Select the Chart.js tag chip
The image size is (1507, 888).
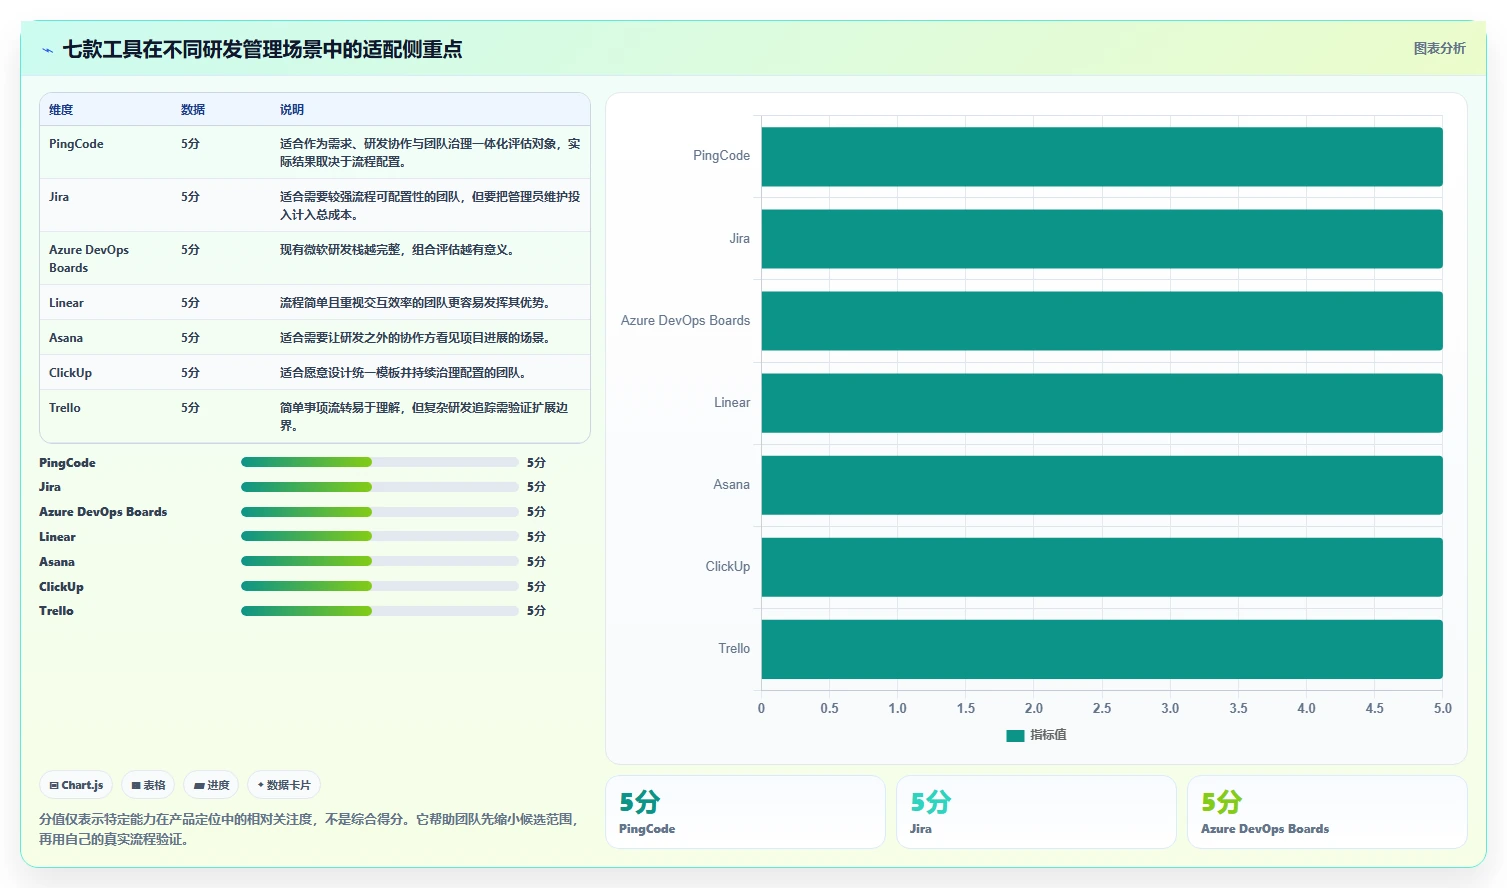pyautogui.click(x=76, y=785)
